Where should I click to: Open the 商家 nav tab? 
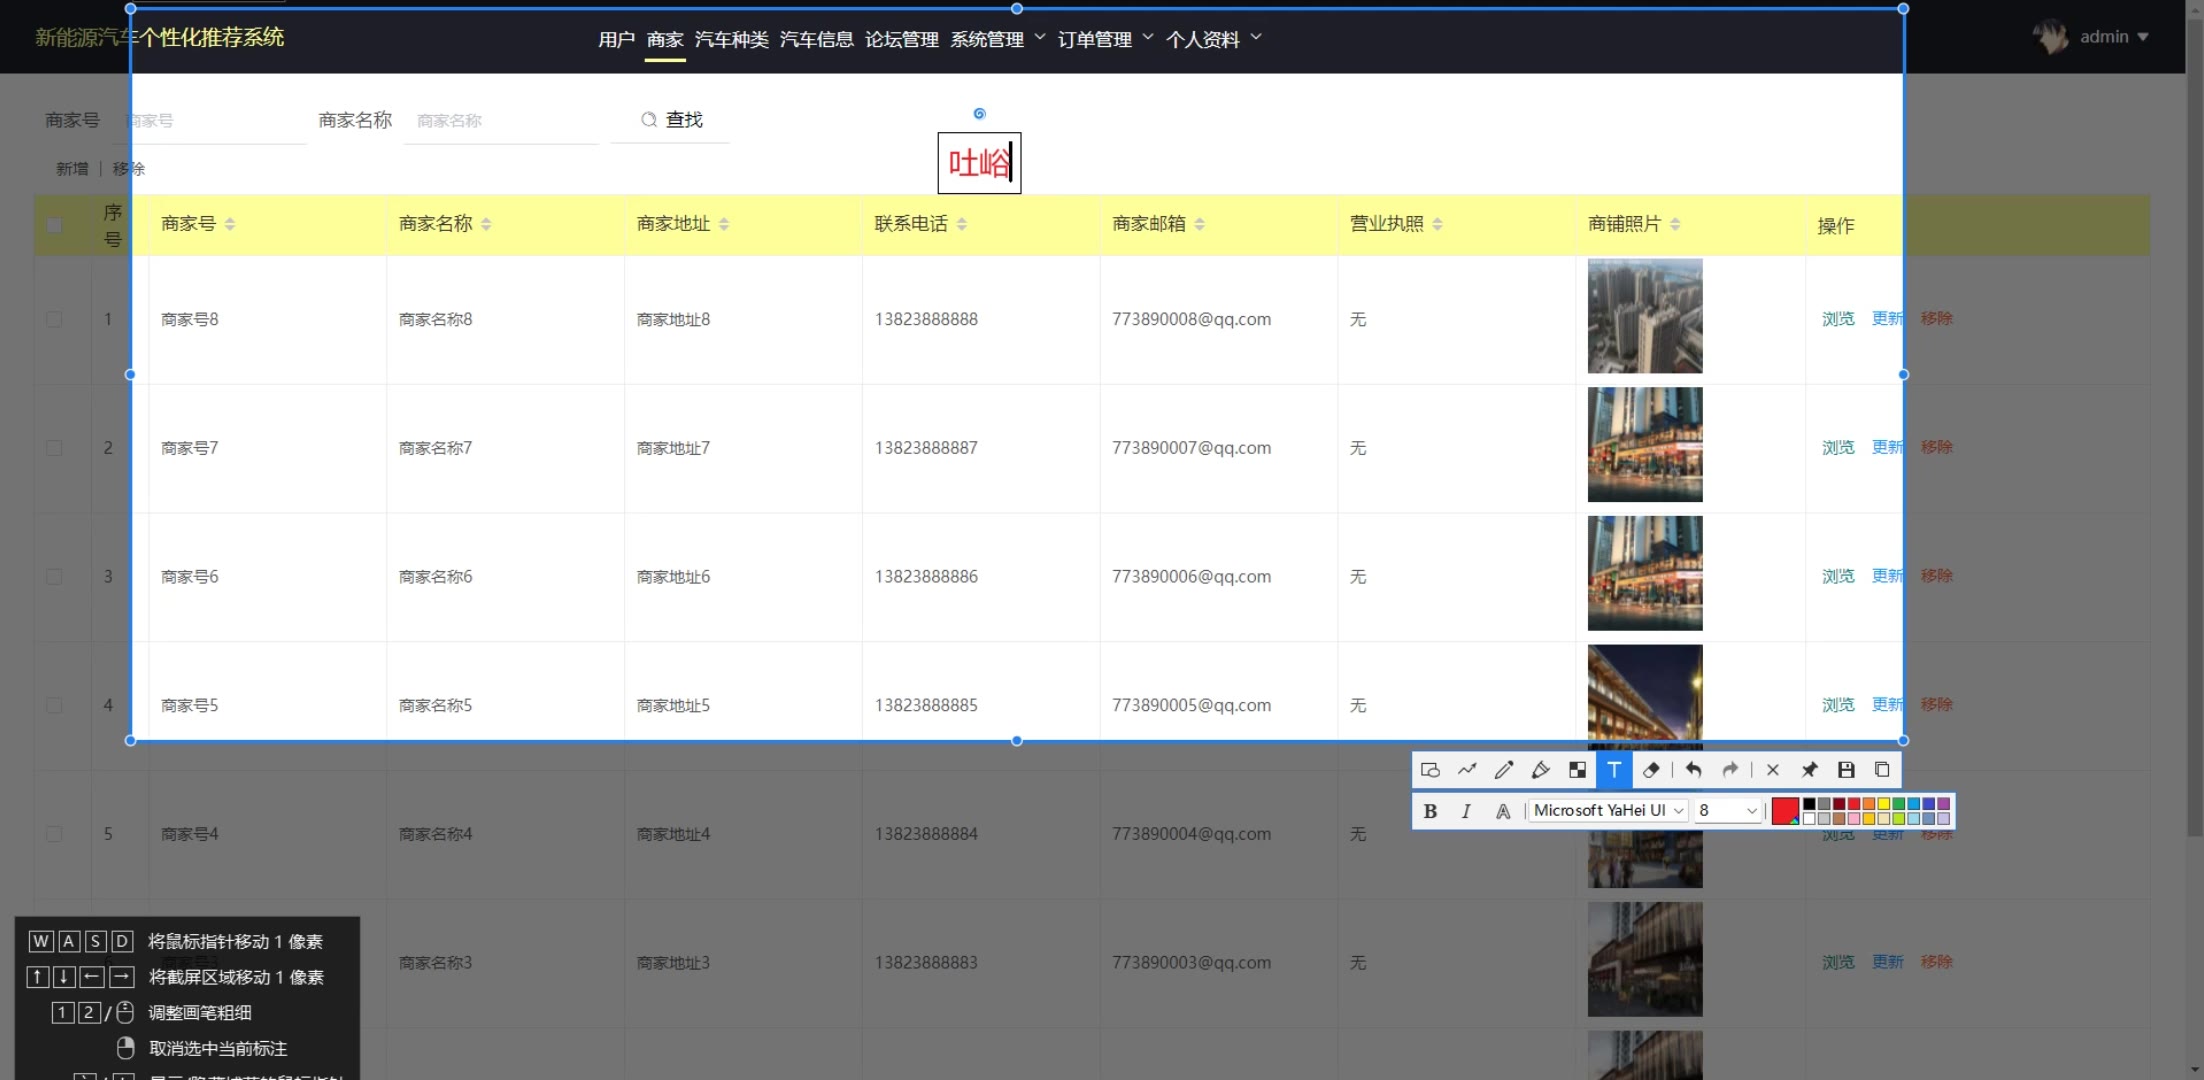coord(665,39)
